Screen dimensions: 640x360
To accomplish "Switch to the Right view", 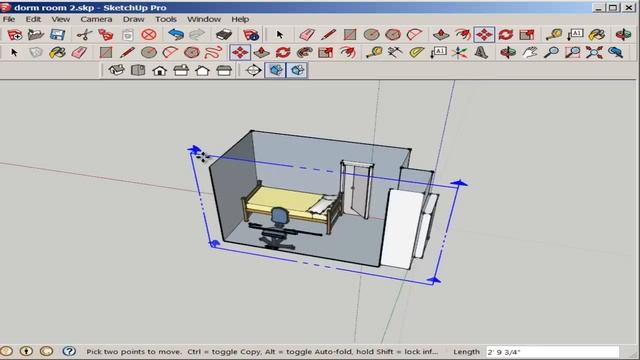I will pyautogui.click(x=181, y=70).
